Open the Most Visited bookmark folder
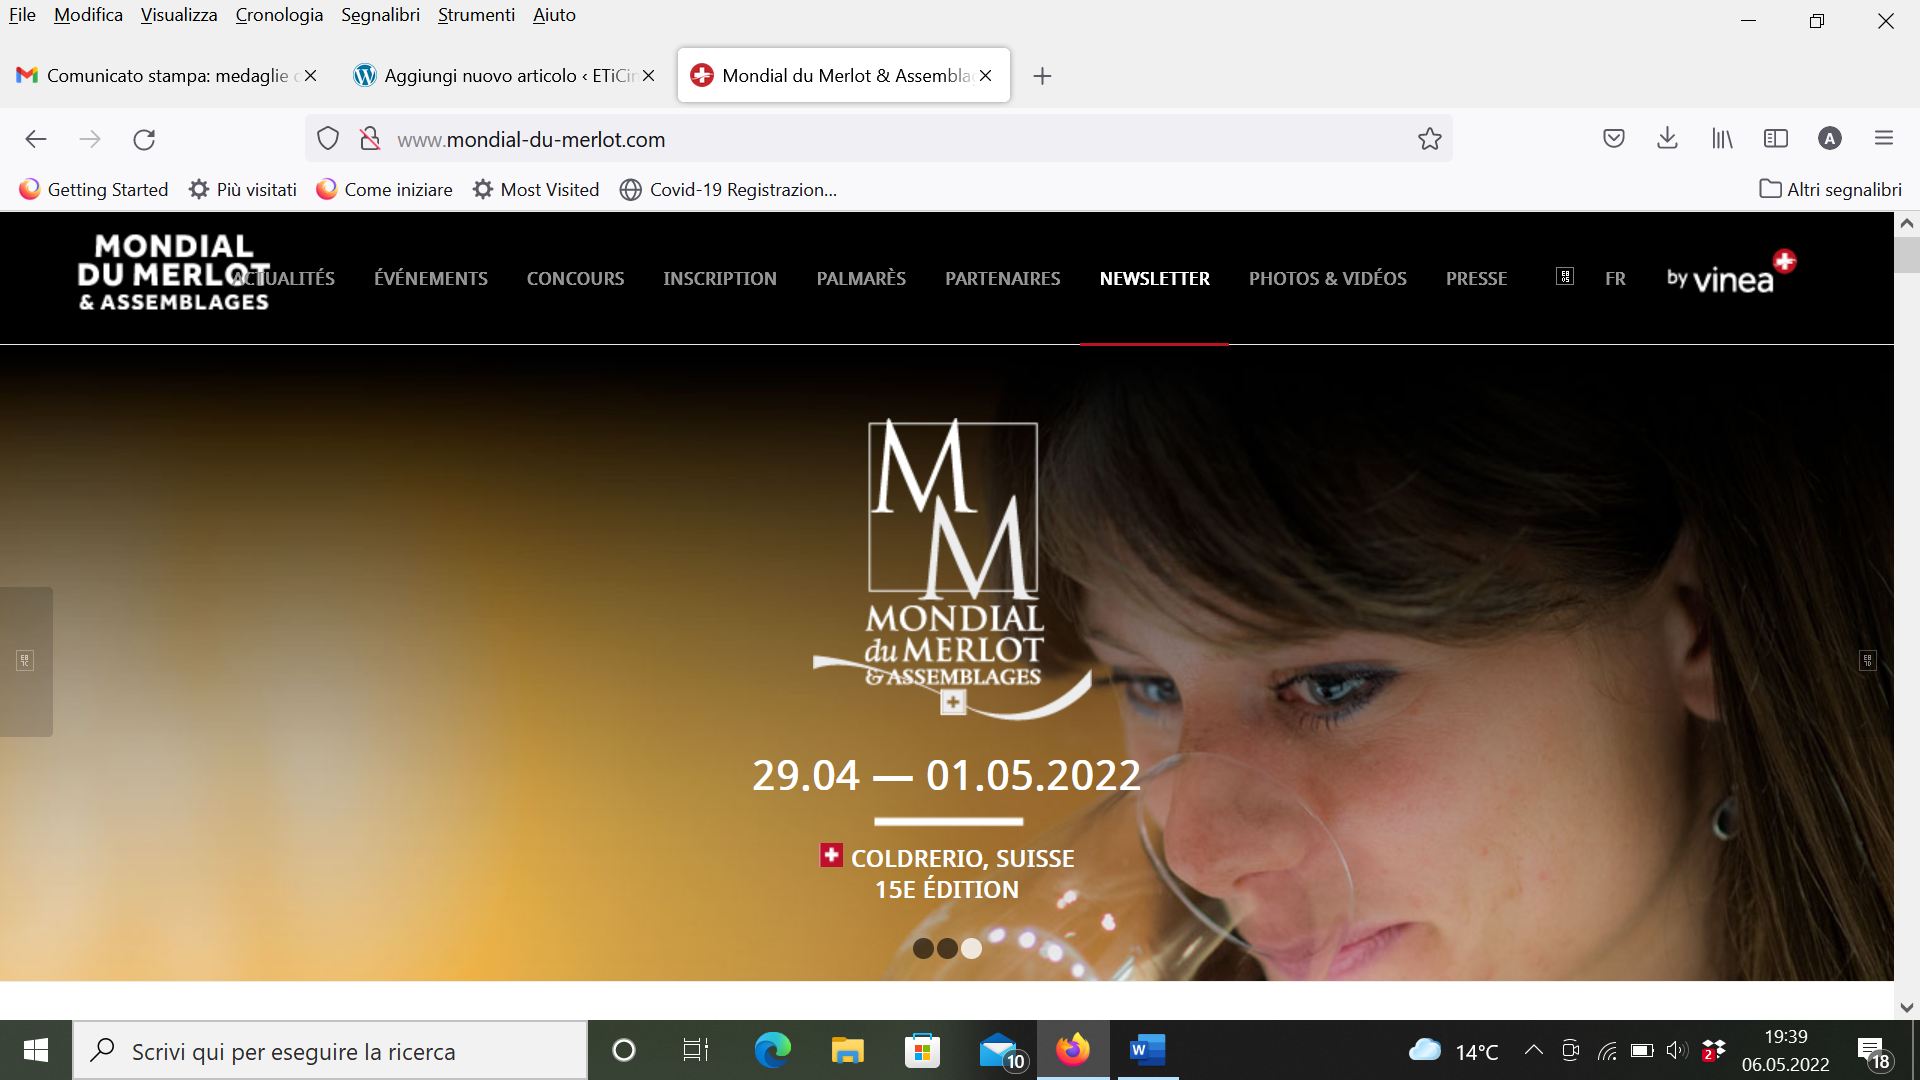The height and width of the screenshot is (1080, 1920). (x=536, y=190)
